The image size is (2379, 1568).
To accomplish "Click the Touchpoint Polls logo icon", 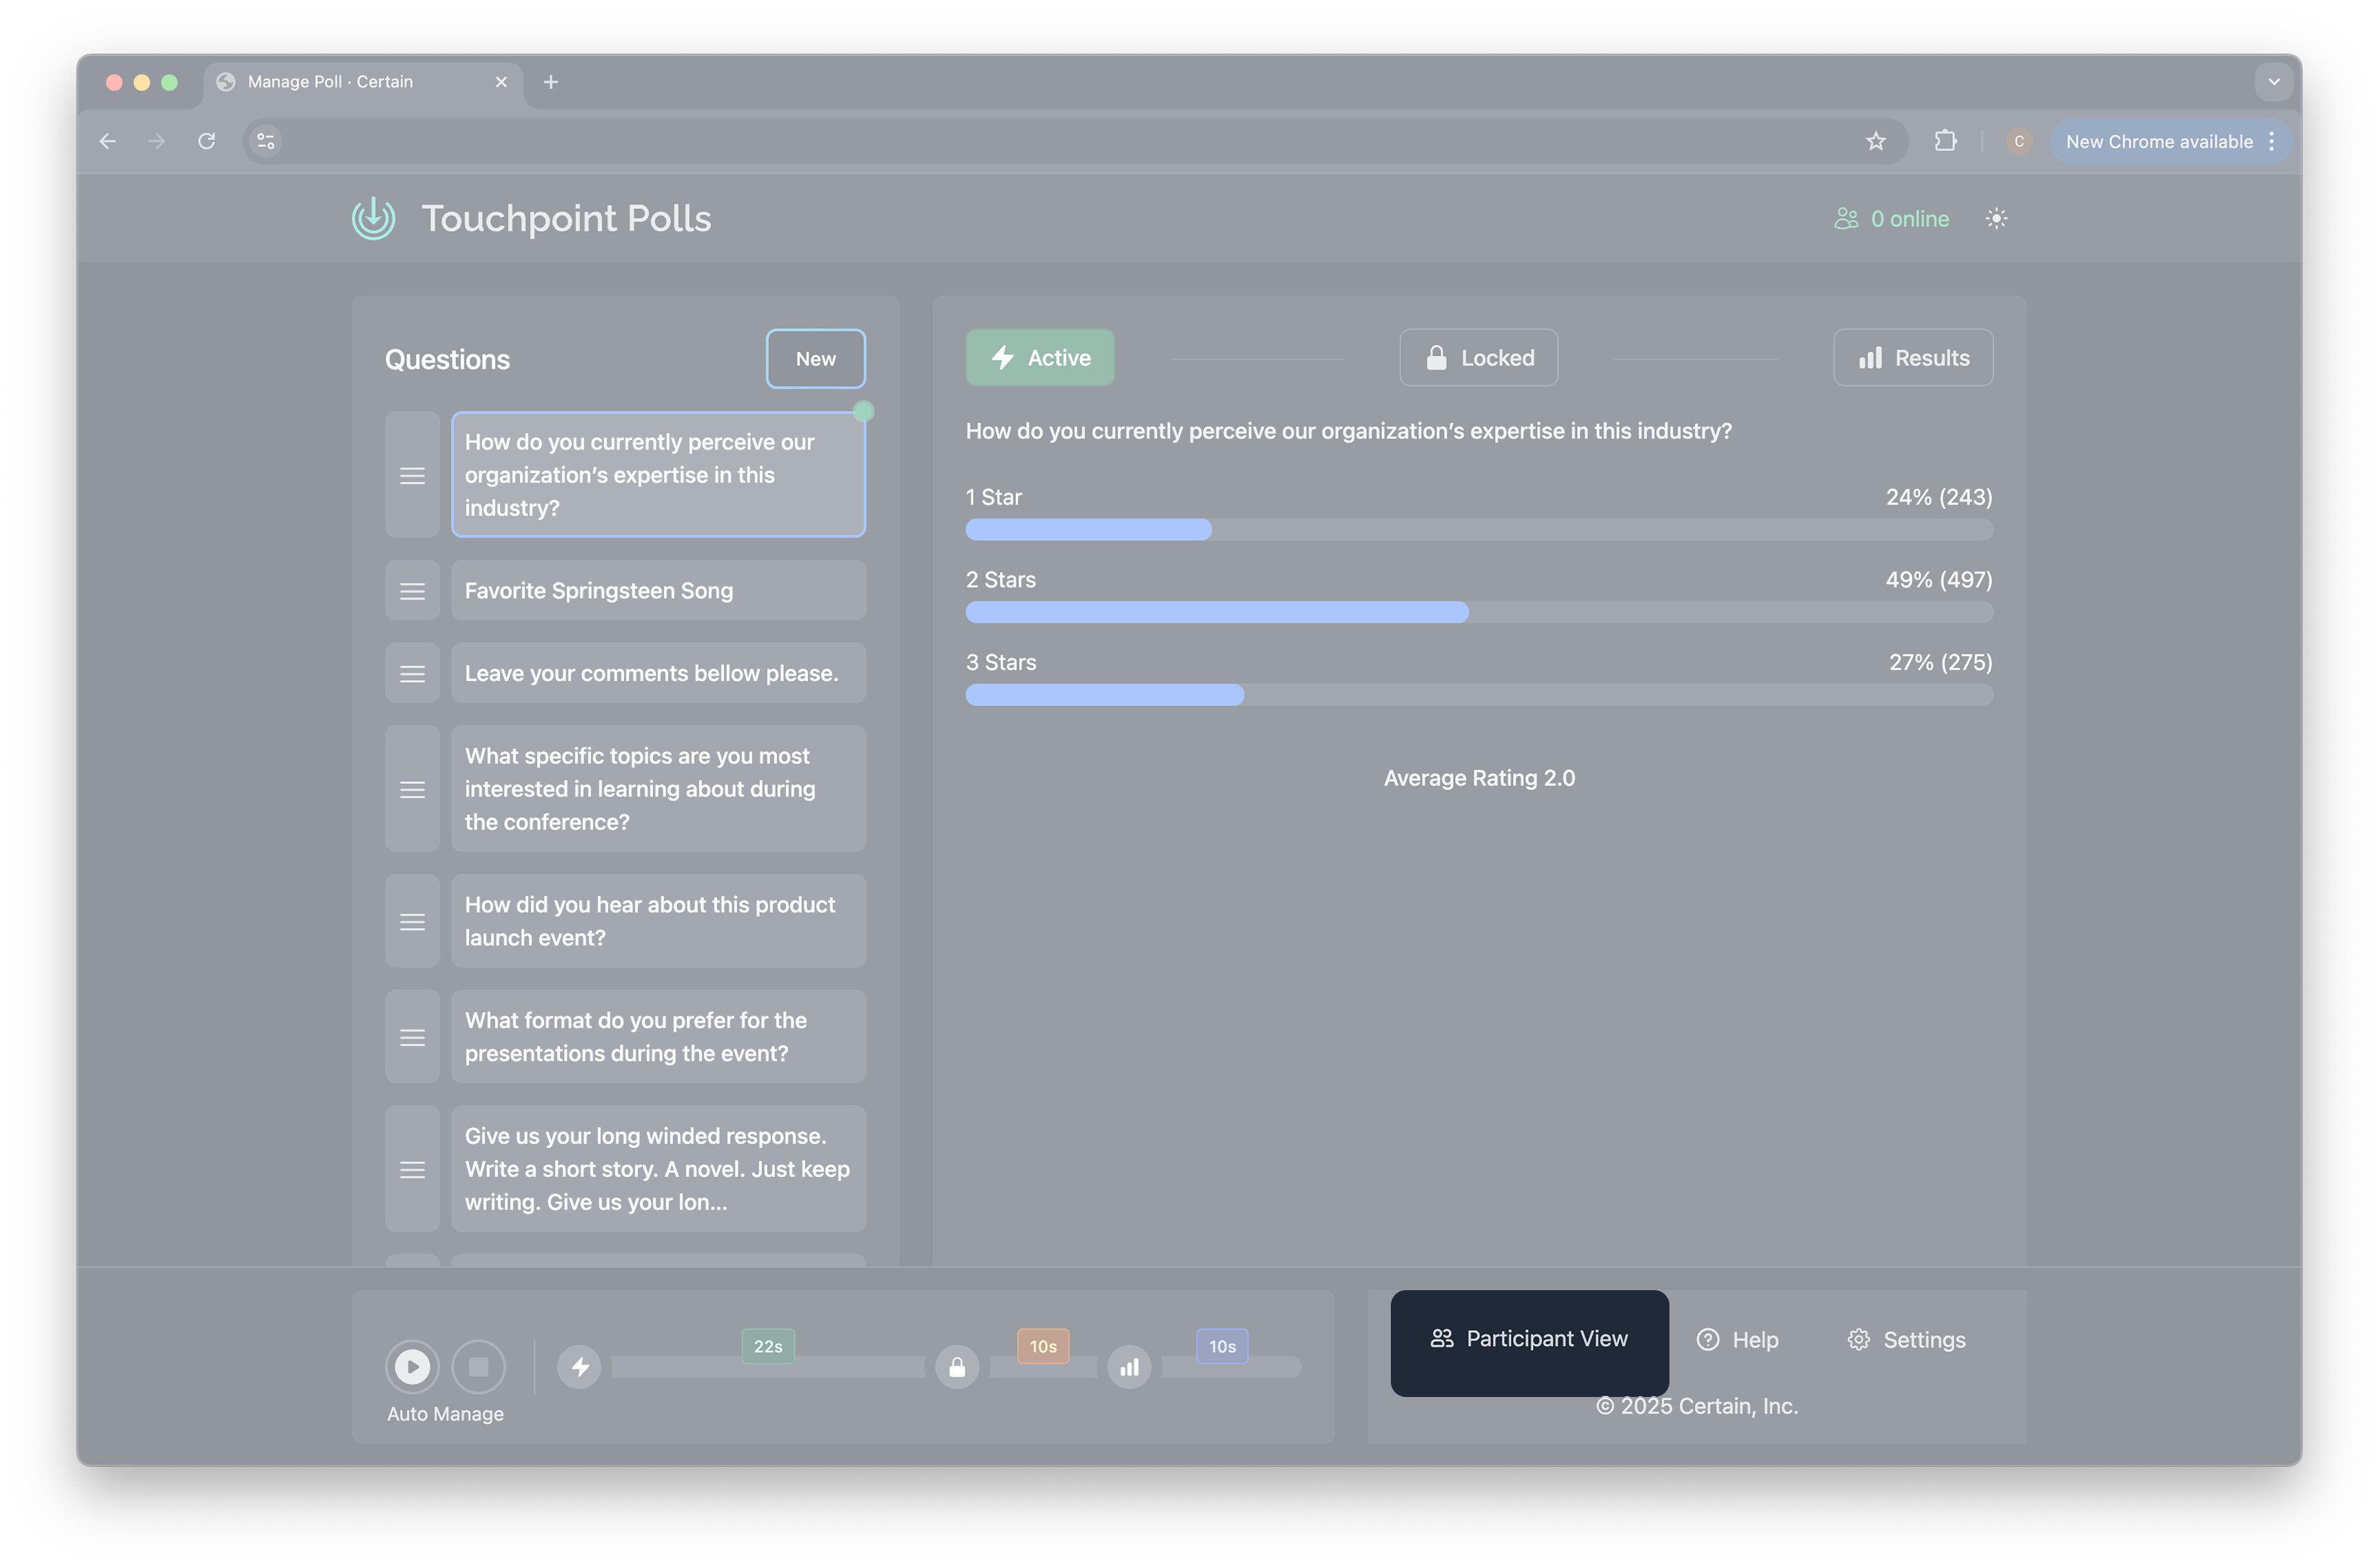I will (x=373, y=219).
